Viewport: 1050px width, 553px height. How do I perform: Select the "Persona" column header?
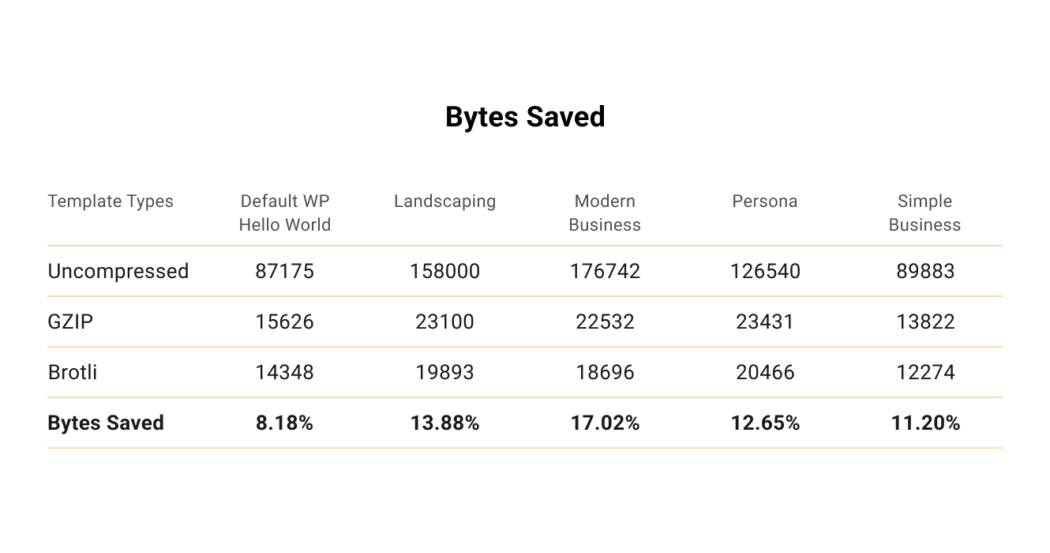(765, 201)
